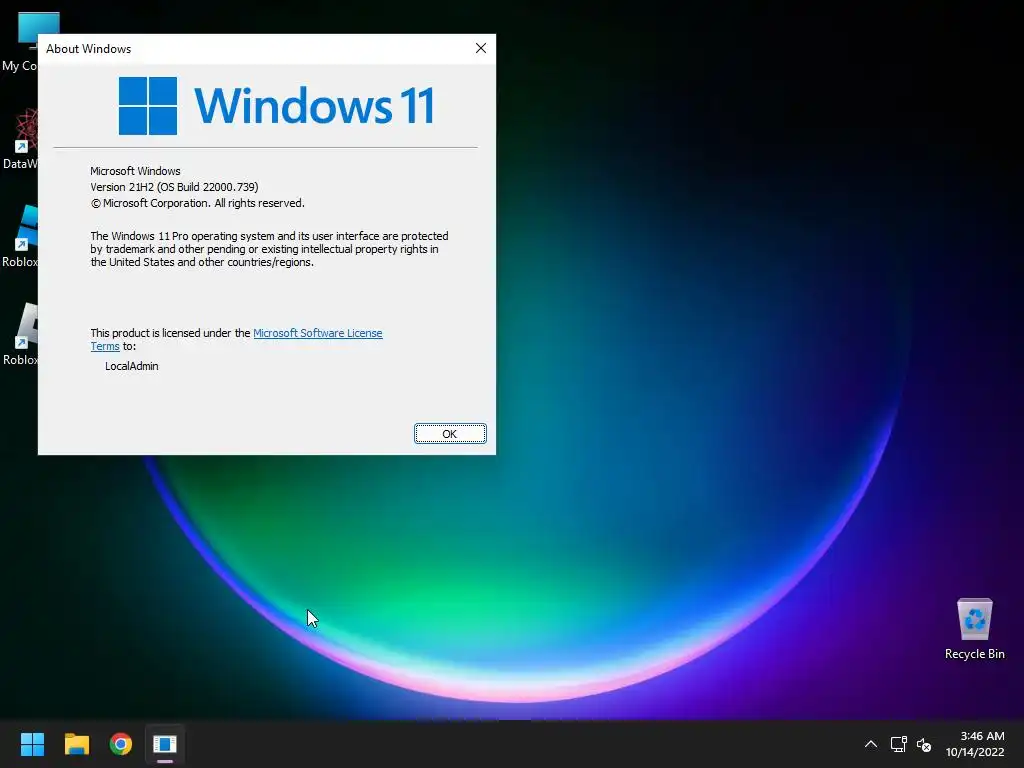1024x768 pixels.
Task: Select the lower gray Roblox desktop shortcut
Action: coord(20,334)
